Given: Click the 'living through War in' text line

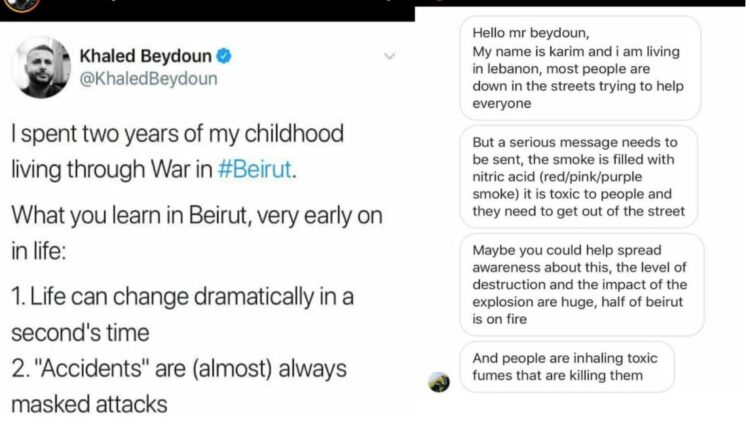Looking at the screenshot, I should pyautogui.click(x=112, y=169).
